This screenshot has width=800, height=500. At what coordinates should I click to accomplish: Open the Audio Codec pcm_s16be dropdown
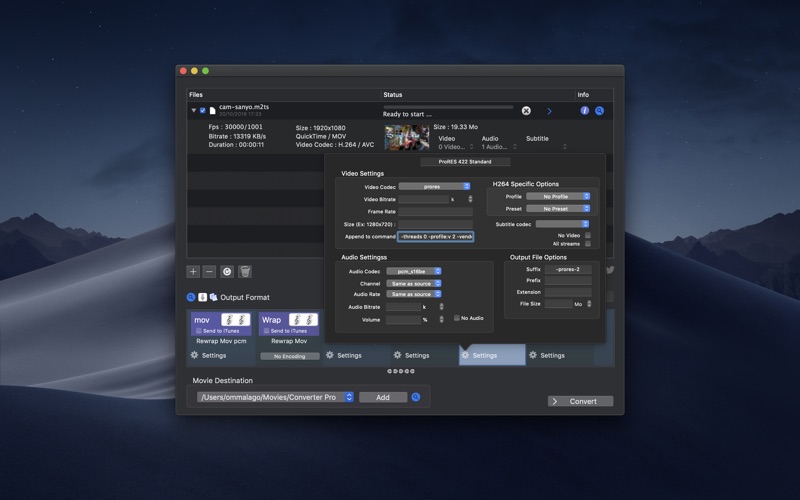click(414, 271)
